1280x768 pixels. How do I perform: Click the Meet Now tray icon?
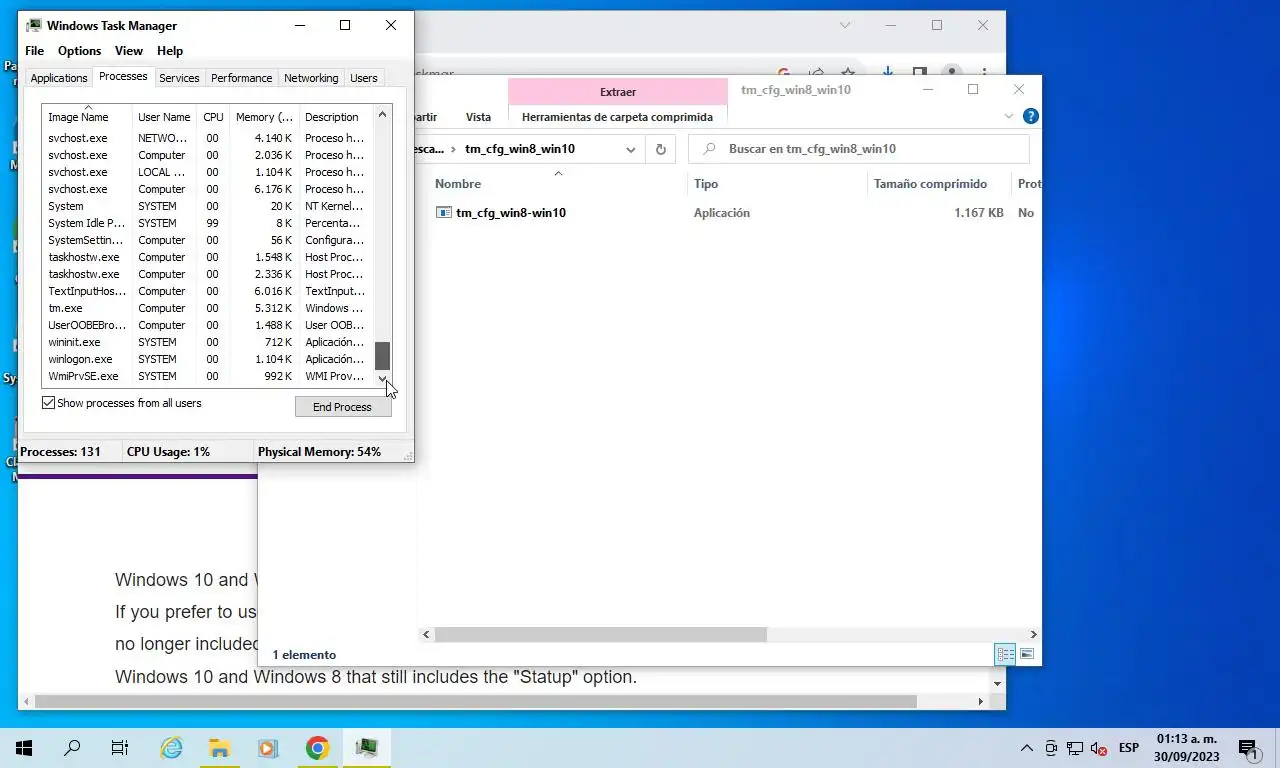pyautogui.click(x=1051, y=748)
